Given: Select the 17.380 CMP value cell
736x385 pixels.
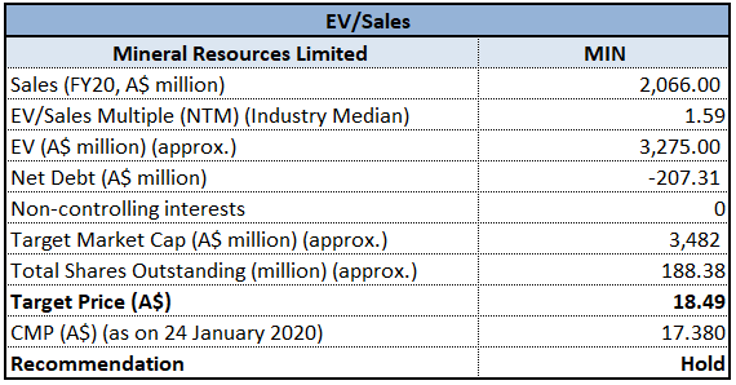Looking at the screenshot, I should pos(604,332).
